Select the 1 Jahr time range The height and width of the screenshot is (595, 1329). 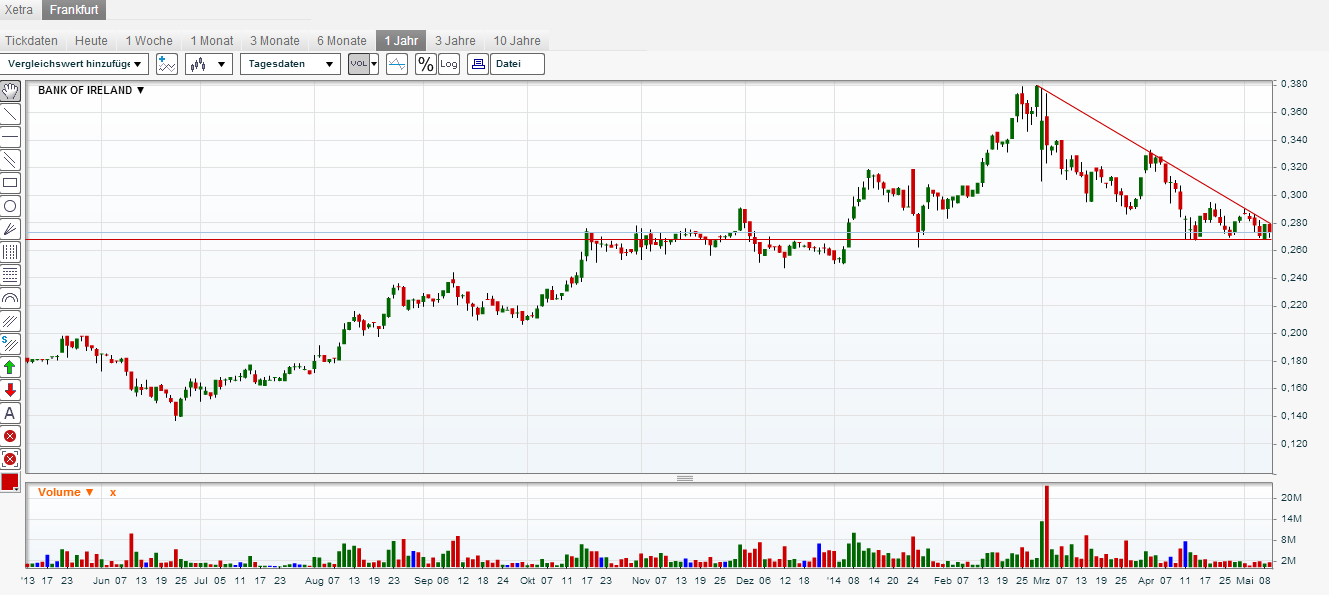click(401, 41)
